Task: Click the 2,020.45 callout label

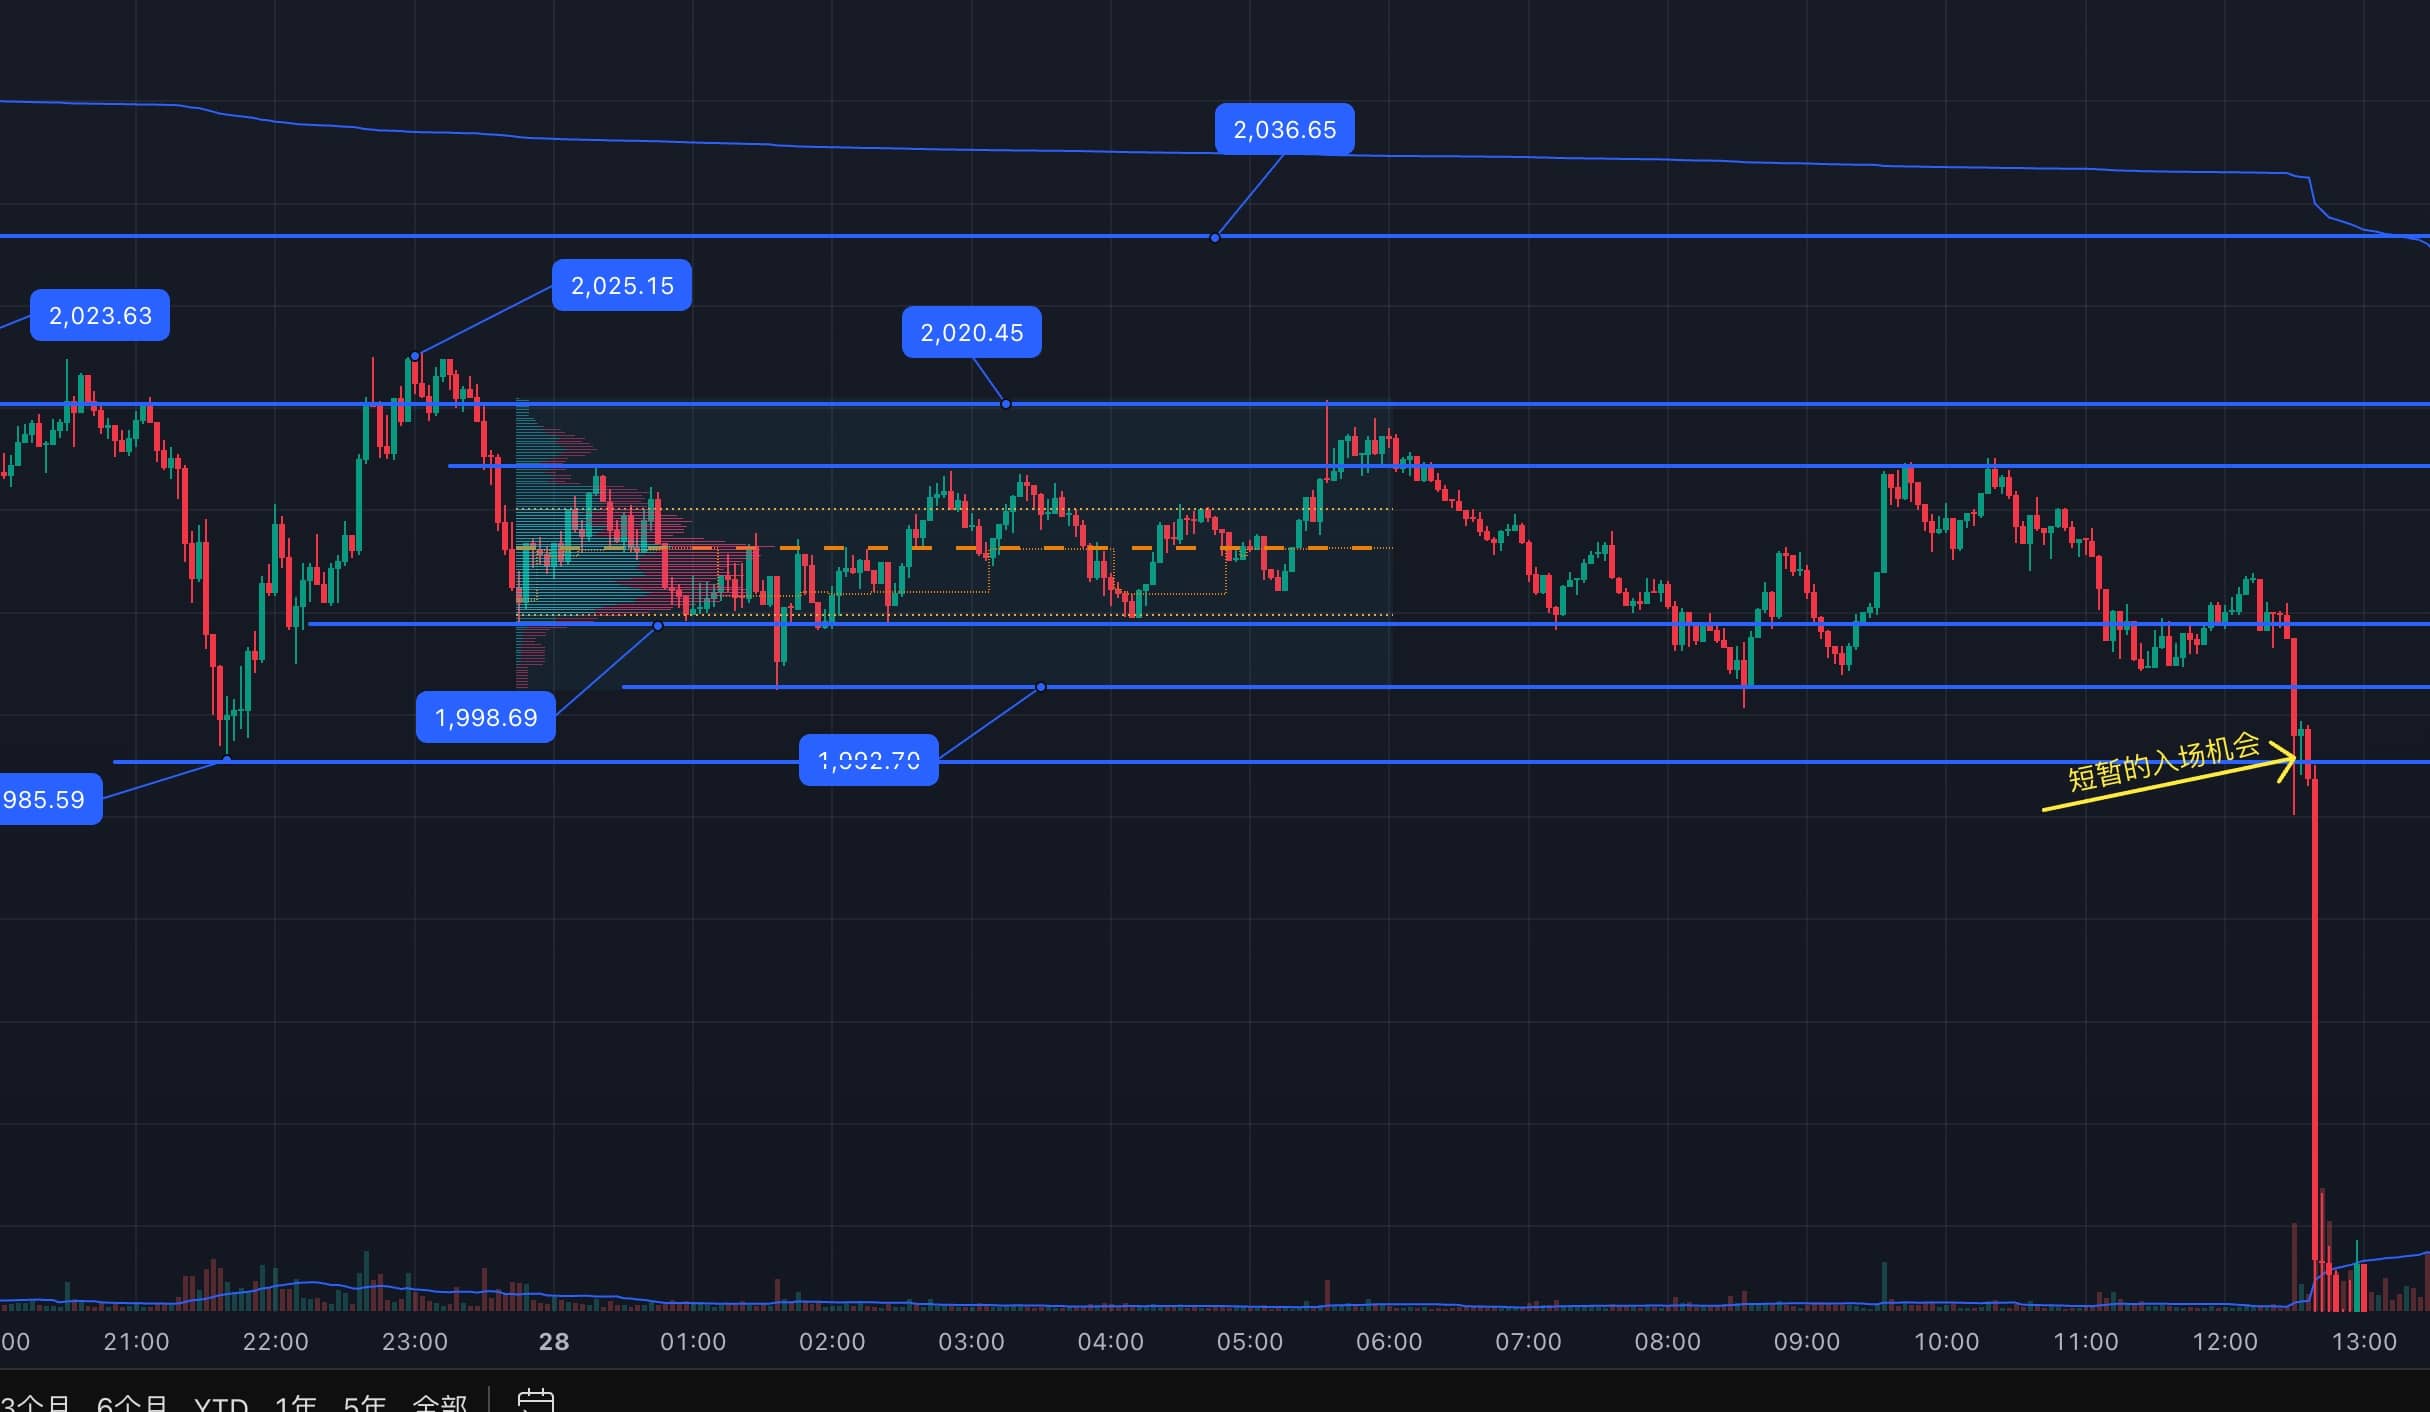Action: (x=971, y=332)
